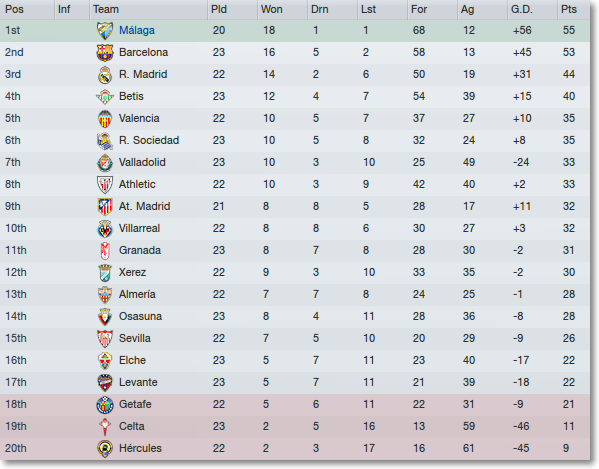
Task: Click the Barcelona club crest
Action: (x=105, y=53)
